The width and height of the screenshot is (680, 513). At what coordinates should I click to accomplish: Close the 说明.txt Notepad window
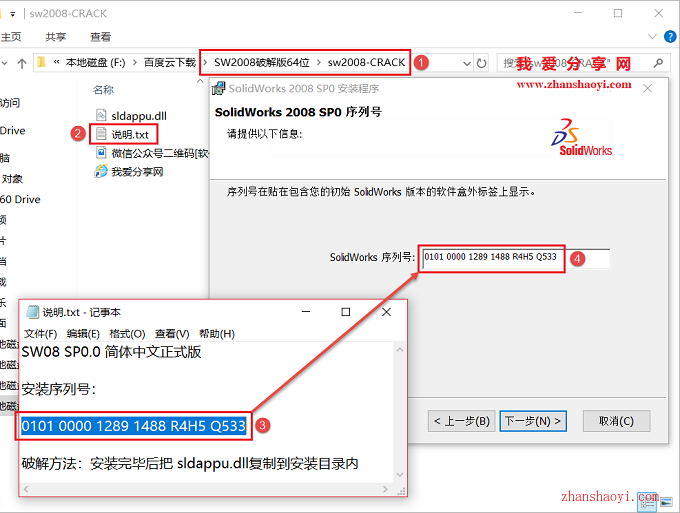(x=386, y=312)
